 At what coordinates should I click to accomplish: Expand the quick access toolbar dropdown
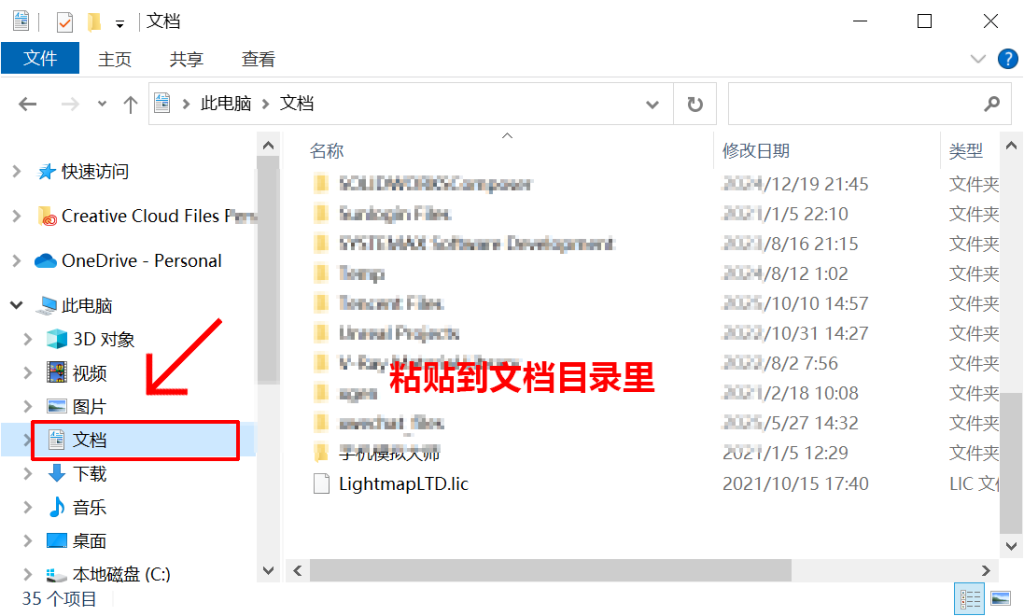click(120, 24)
